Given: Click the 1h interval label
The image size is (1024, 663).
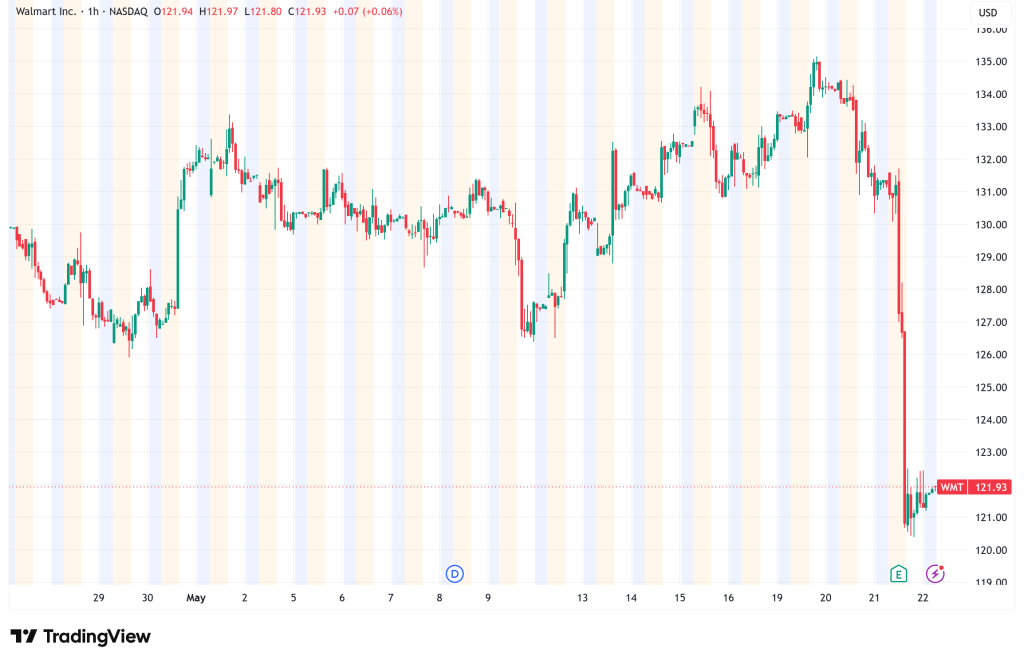Looking at the screenshot, I should (x=93, y=12).
